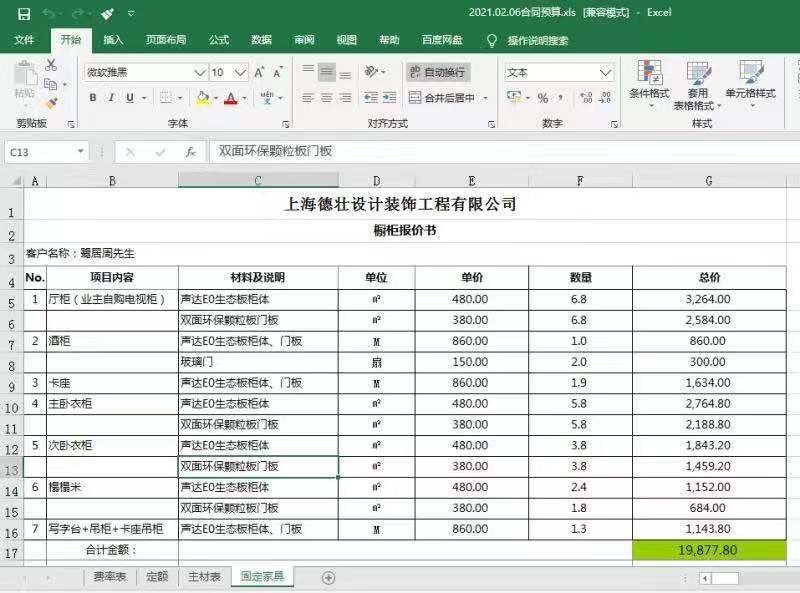Screen dimensions: 800x593
Task: Open the Name Box dropdown for C13
Action: 81,152
